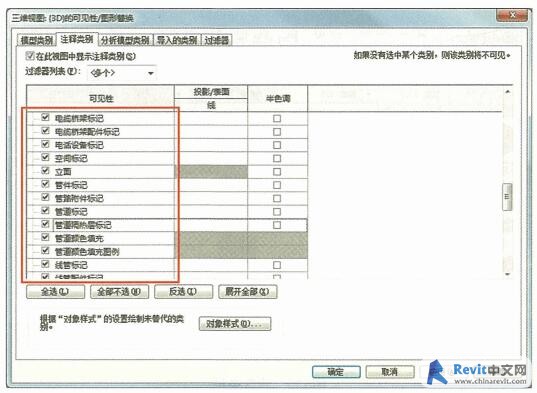Click the category list scrollbar down arrow
Screen dimensions: 537x393
pos(508,274)
